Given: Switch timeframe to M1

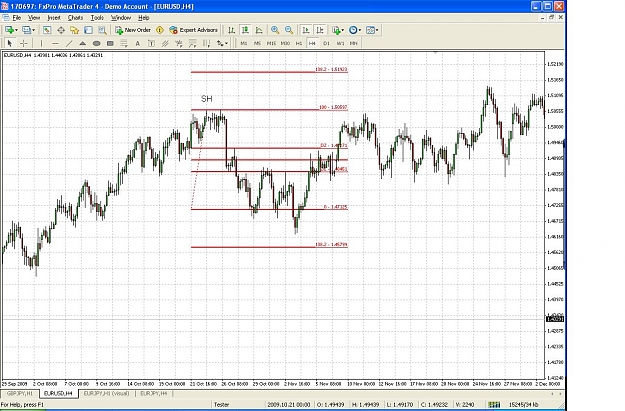Looking at the screenshot, I should pyautogui.click(x=244, y=43).
